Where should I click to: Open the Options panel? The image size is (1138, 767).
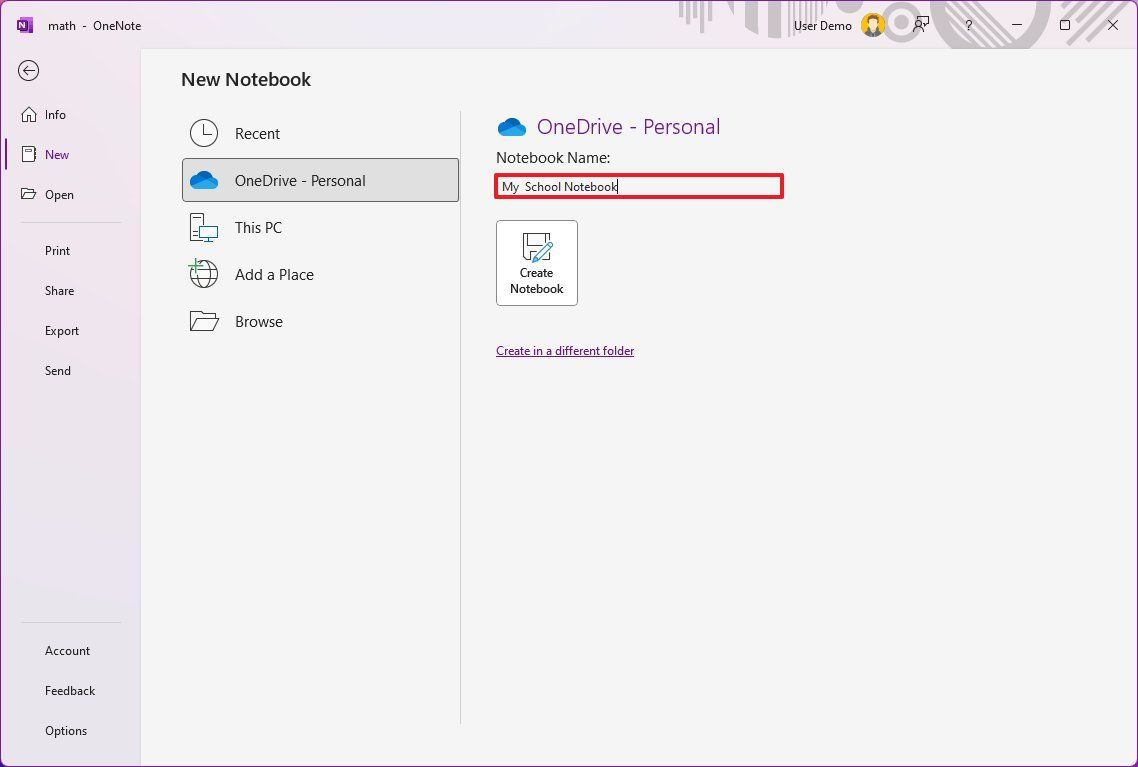[x=65, y=730]
